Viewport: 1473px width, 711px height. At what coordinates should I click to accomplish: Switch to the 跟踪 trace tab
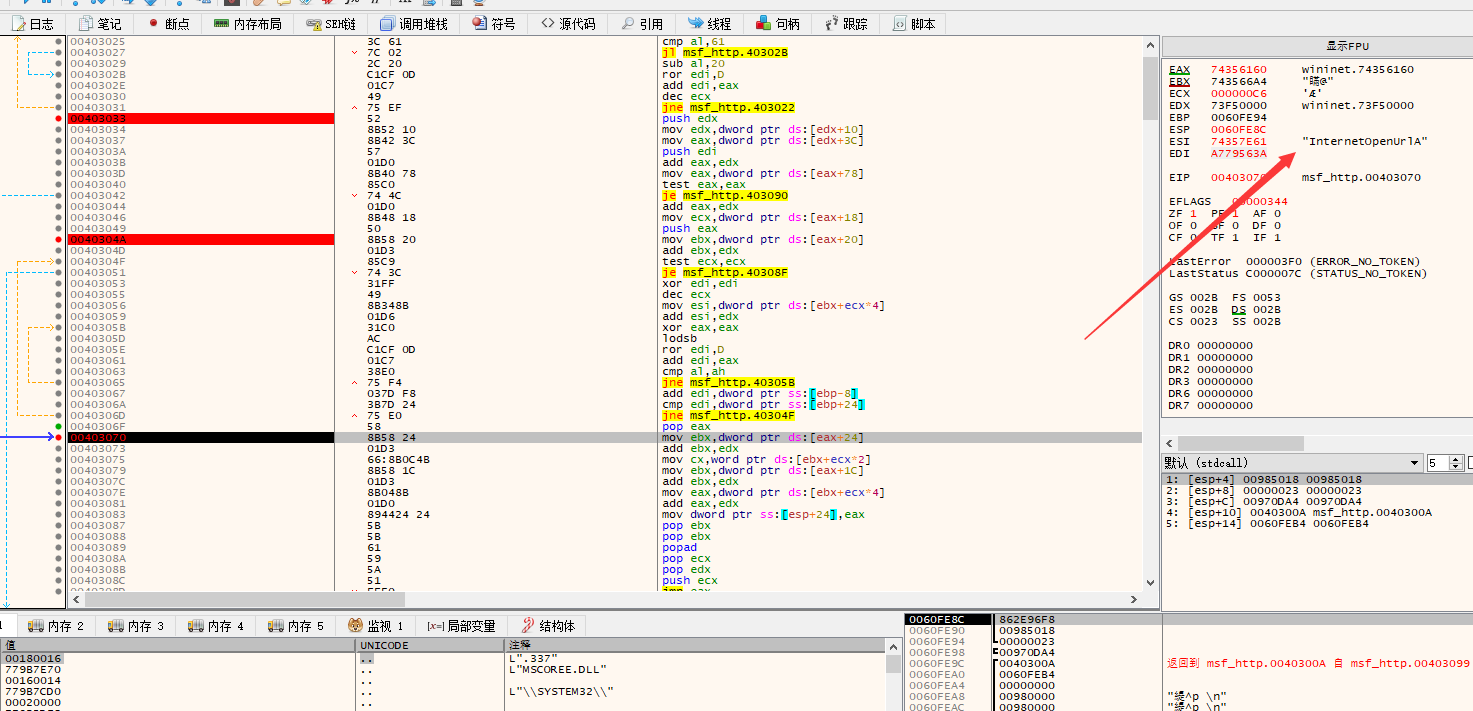coord(846,23)
